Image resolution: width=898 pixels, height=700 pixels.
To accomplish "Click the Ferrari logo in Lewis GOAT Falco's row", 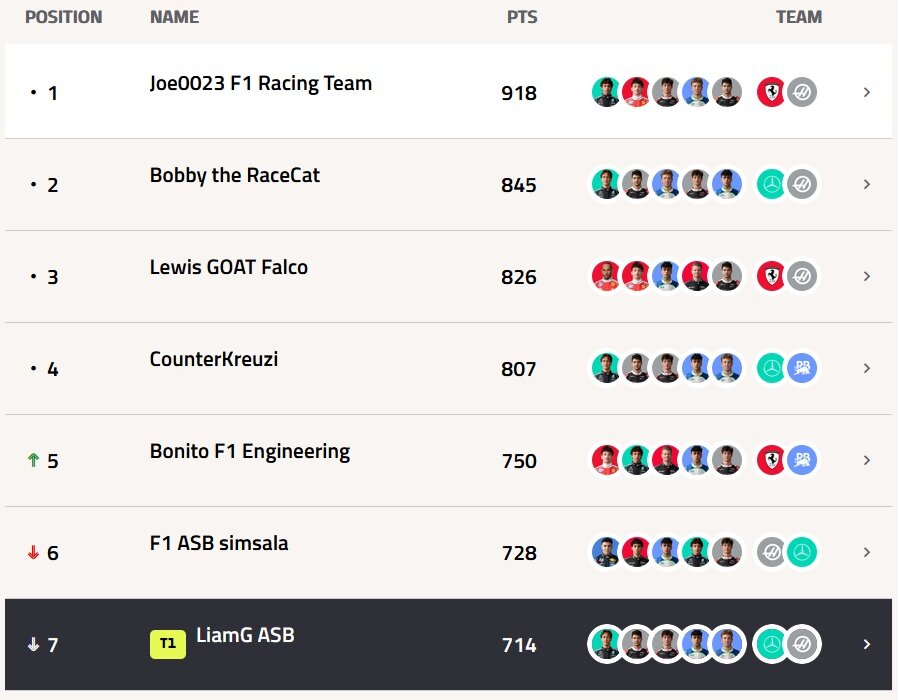I will tap(771, 277).
